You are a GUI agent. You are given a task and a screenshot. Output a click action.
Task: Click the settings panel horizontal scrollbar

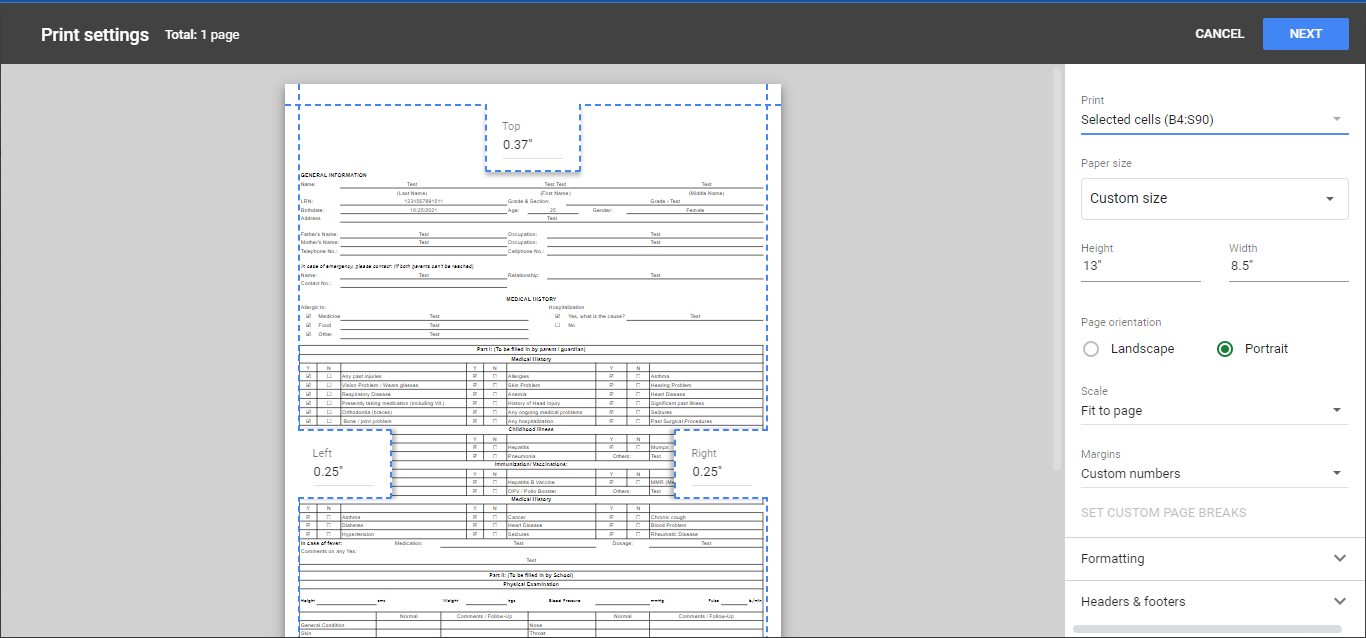1208,629
